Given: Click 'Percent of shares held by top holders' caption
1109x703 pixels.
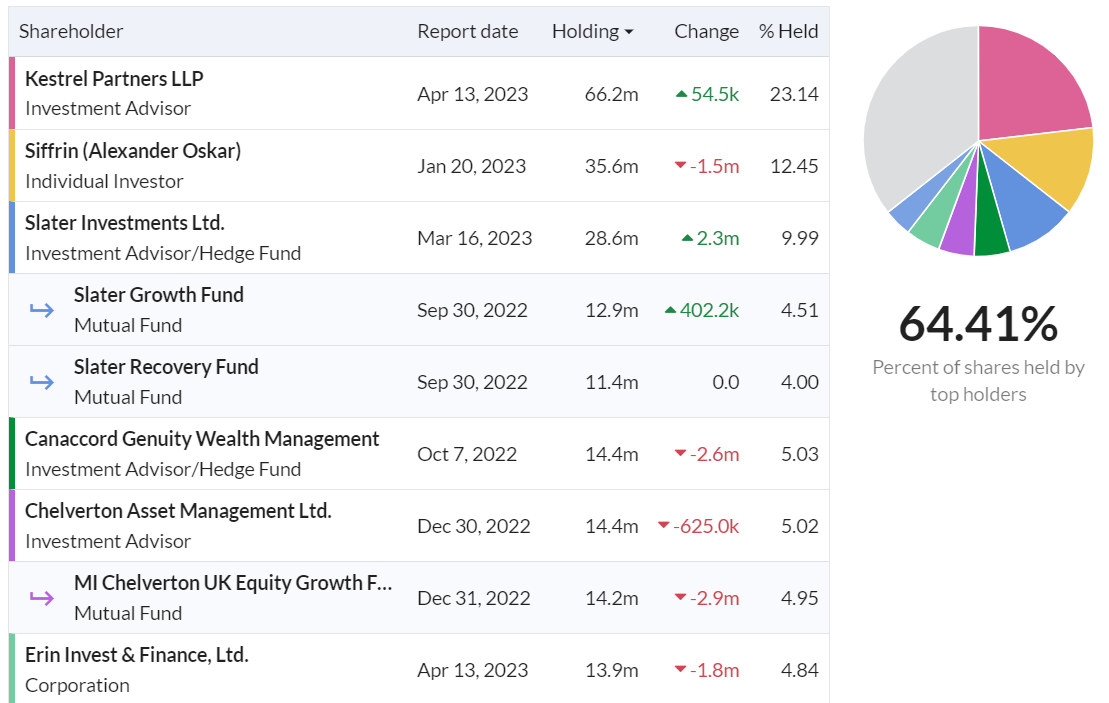Looking at the screenshot, I should coord(978,380).
